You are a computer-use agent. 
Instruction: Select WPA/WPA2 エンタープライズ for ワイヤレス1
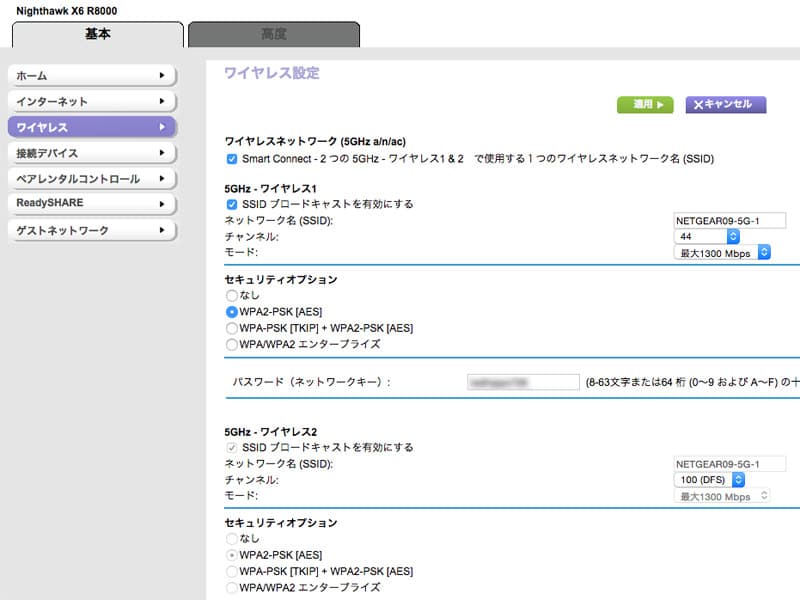pos(232,344)
